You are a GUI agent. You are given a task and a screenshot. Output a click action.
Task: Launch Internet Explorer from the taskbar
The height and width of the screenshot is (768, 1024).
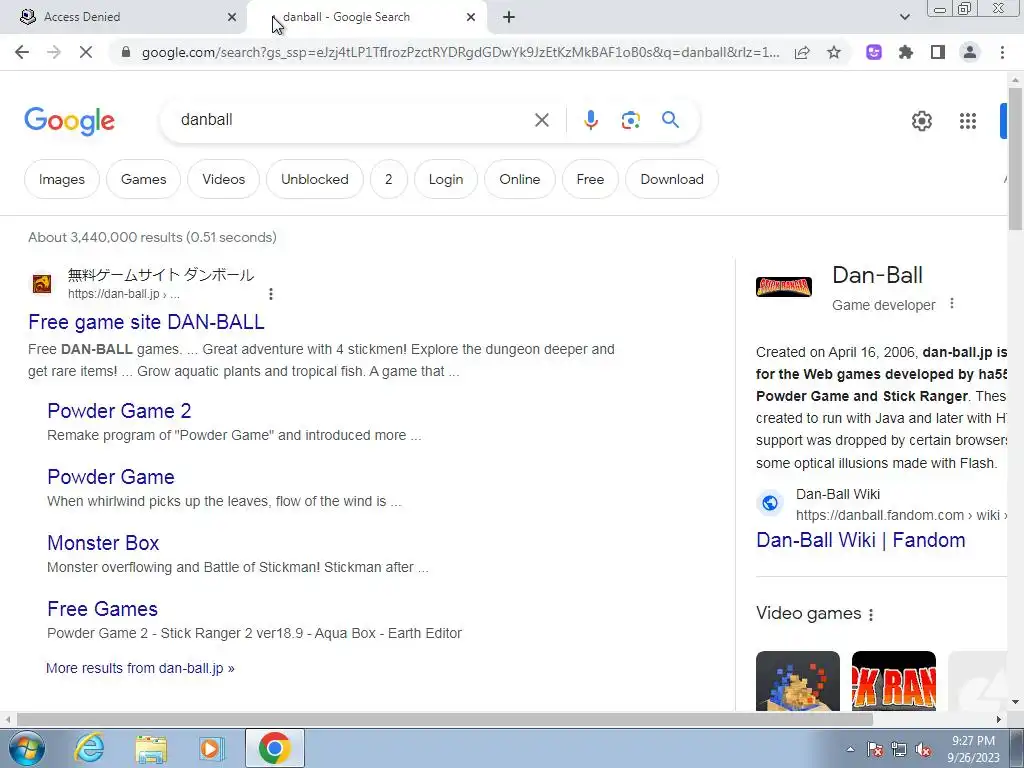(89, 749)
